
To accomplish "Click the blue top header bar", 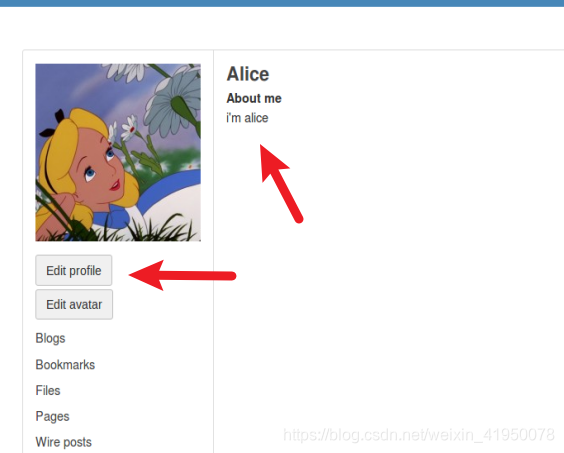I will 282,3.
